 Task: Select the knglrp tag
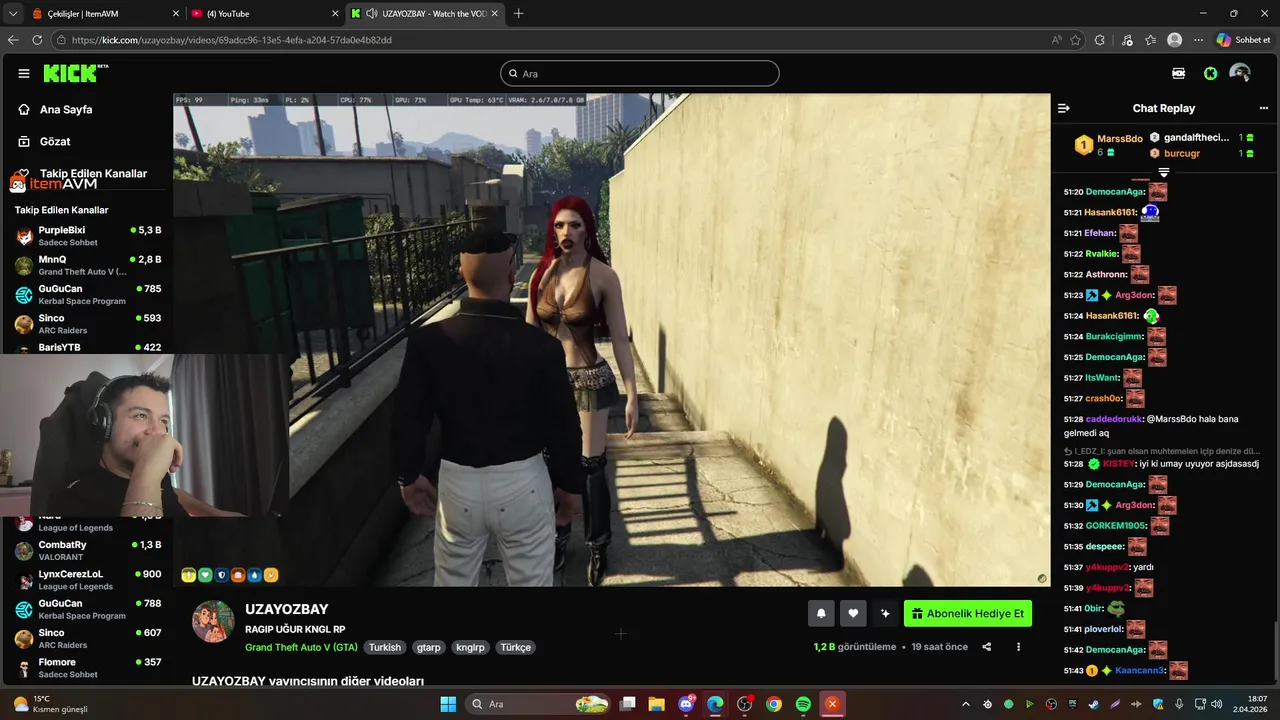pos(470,647)
